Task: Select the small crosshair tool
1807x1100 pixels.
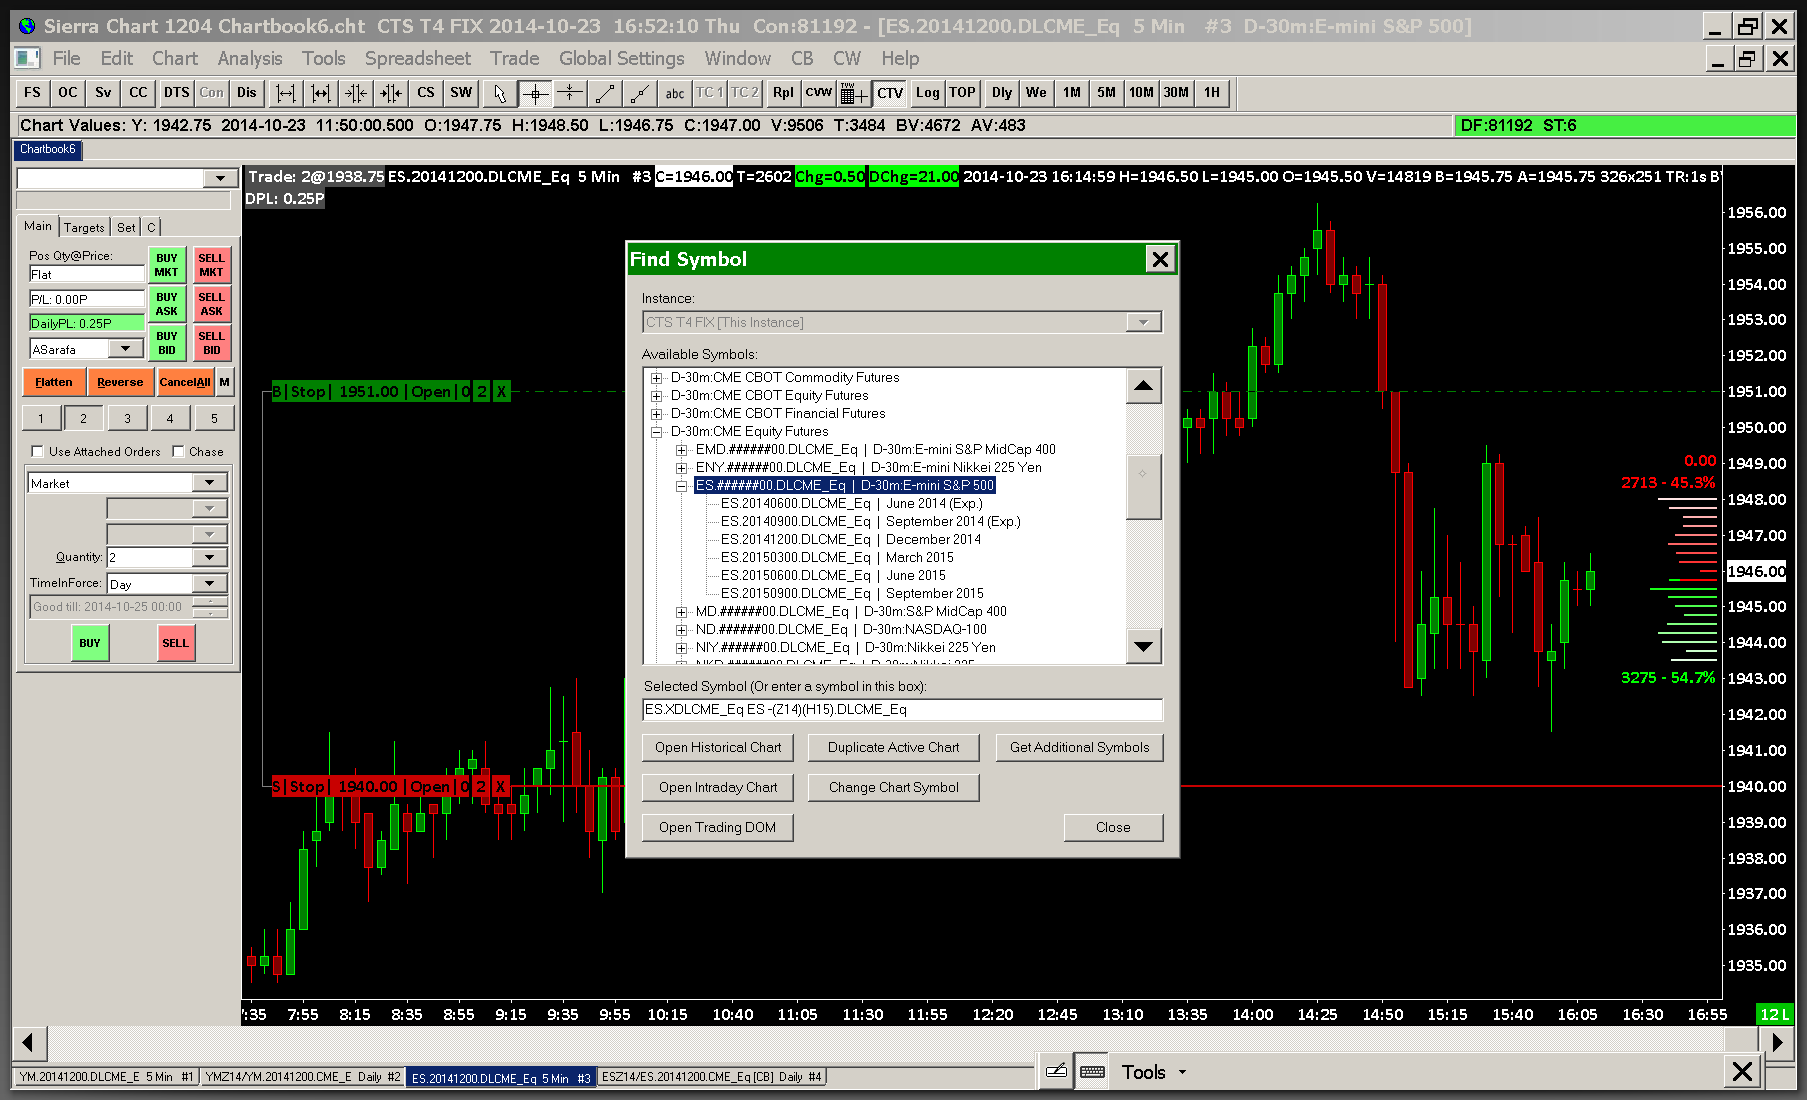Action: pyautogui.click(x=570, y=93)
